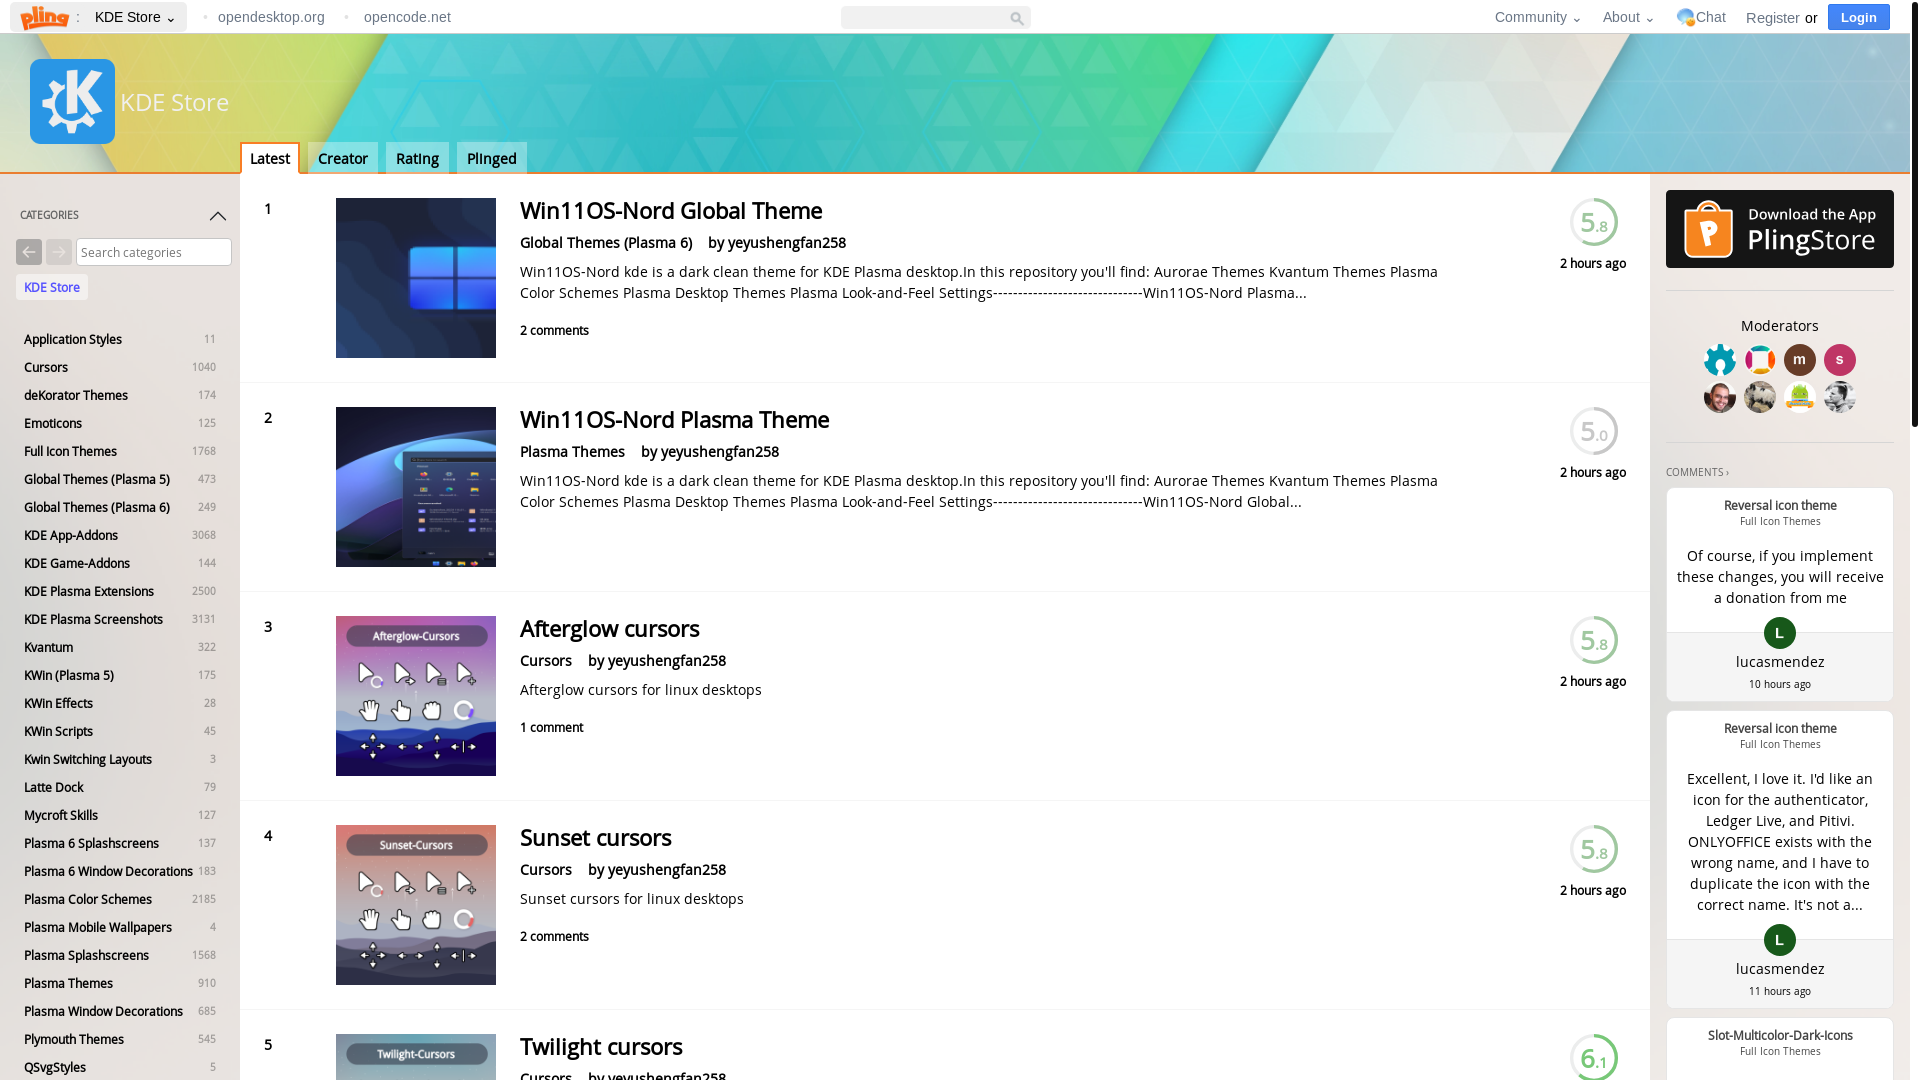Click the grayscale photo moderator avatar
1920x1080 pixels.
pos(1839,397)
